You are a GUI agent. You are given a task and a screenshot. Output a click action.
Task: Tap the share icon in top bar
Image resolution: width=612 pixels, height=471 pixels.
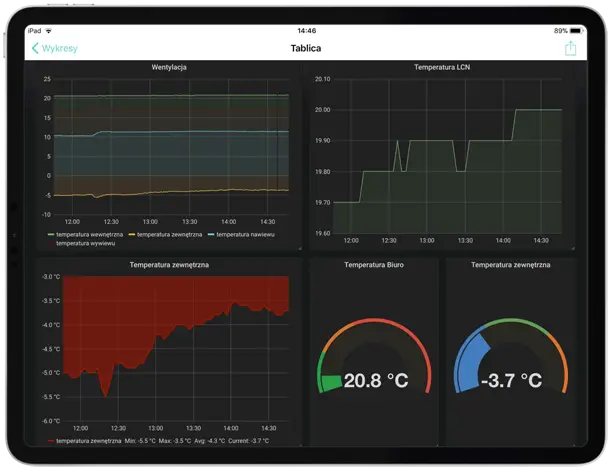click(x=570, y=48)
